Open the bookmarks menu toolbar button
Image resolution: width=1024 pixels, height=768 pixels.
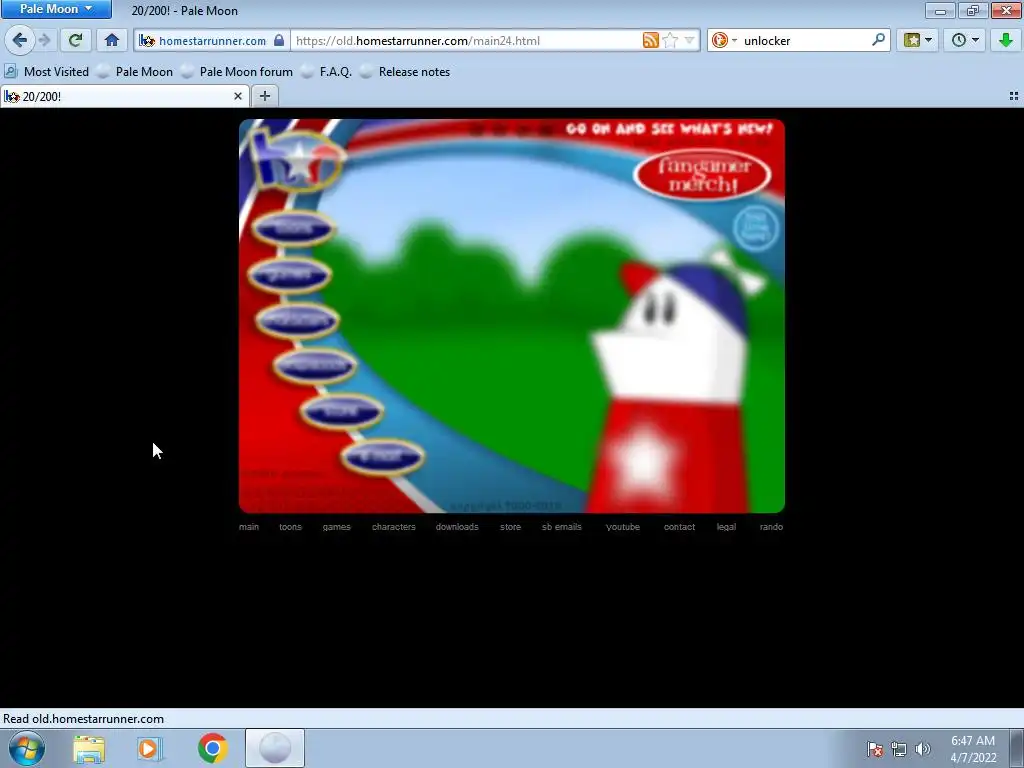point(918,40)
